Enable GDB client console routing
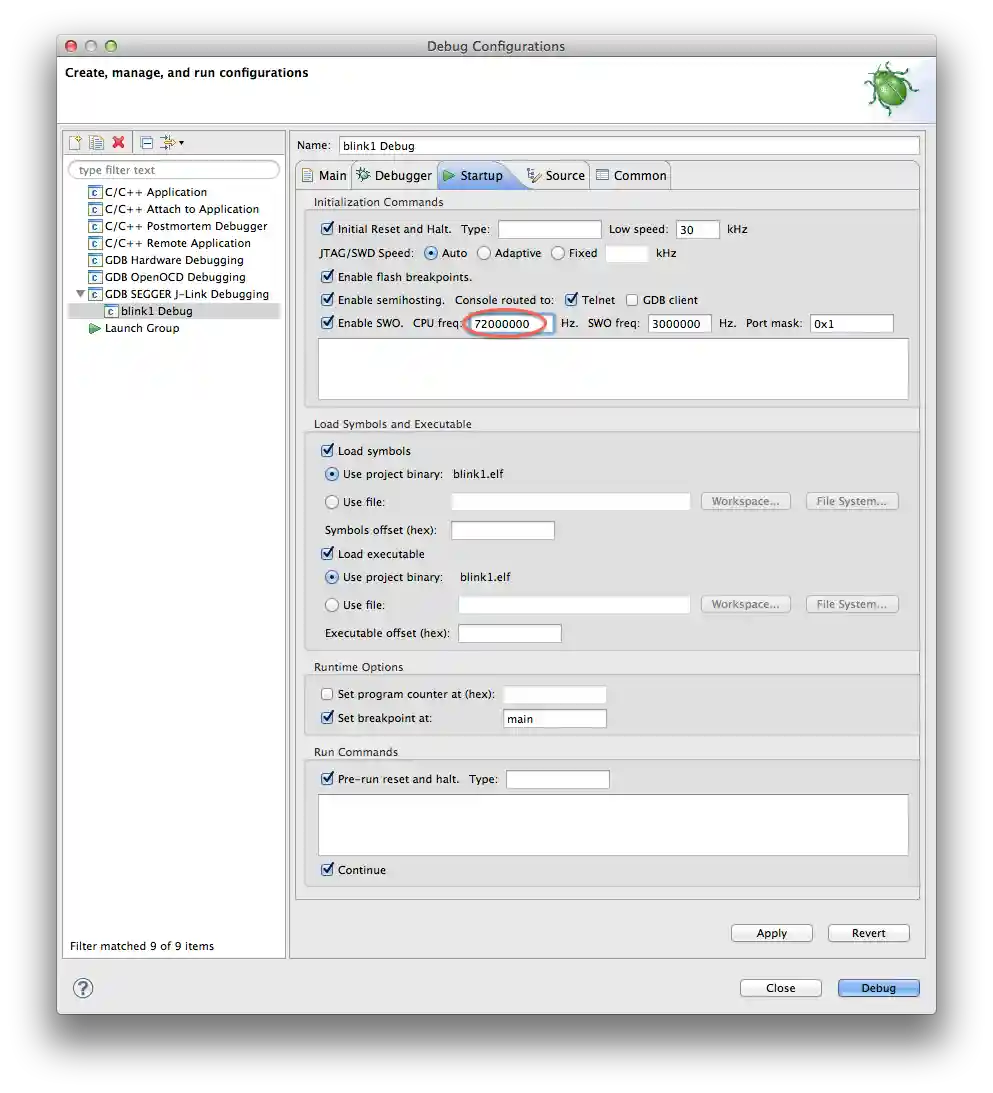Viewport: 993px width, 1093px height. pyautogui.click(x=631, y=299)
